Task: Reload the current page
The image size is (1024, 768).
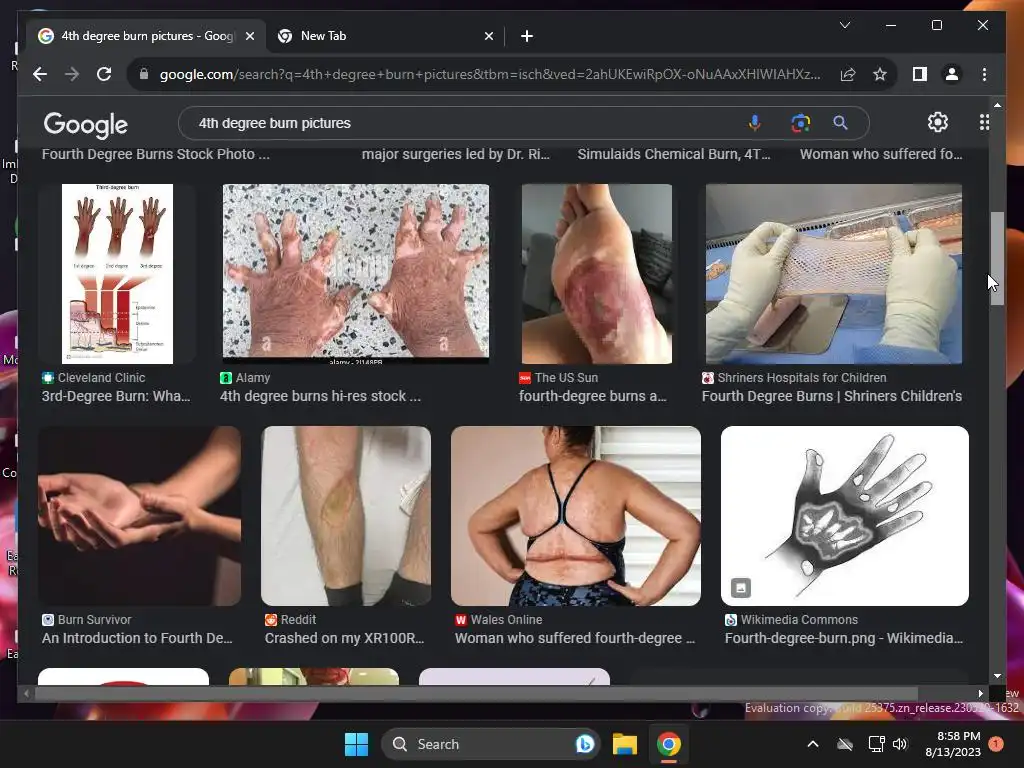Action: [104, 74]
